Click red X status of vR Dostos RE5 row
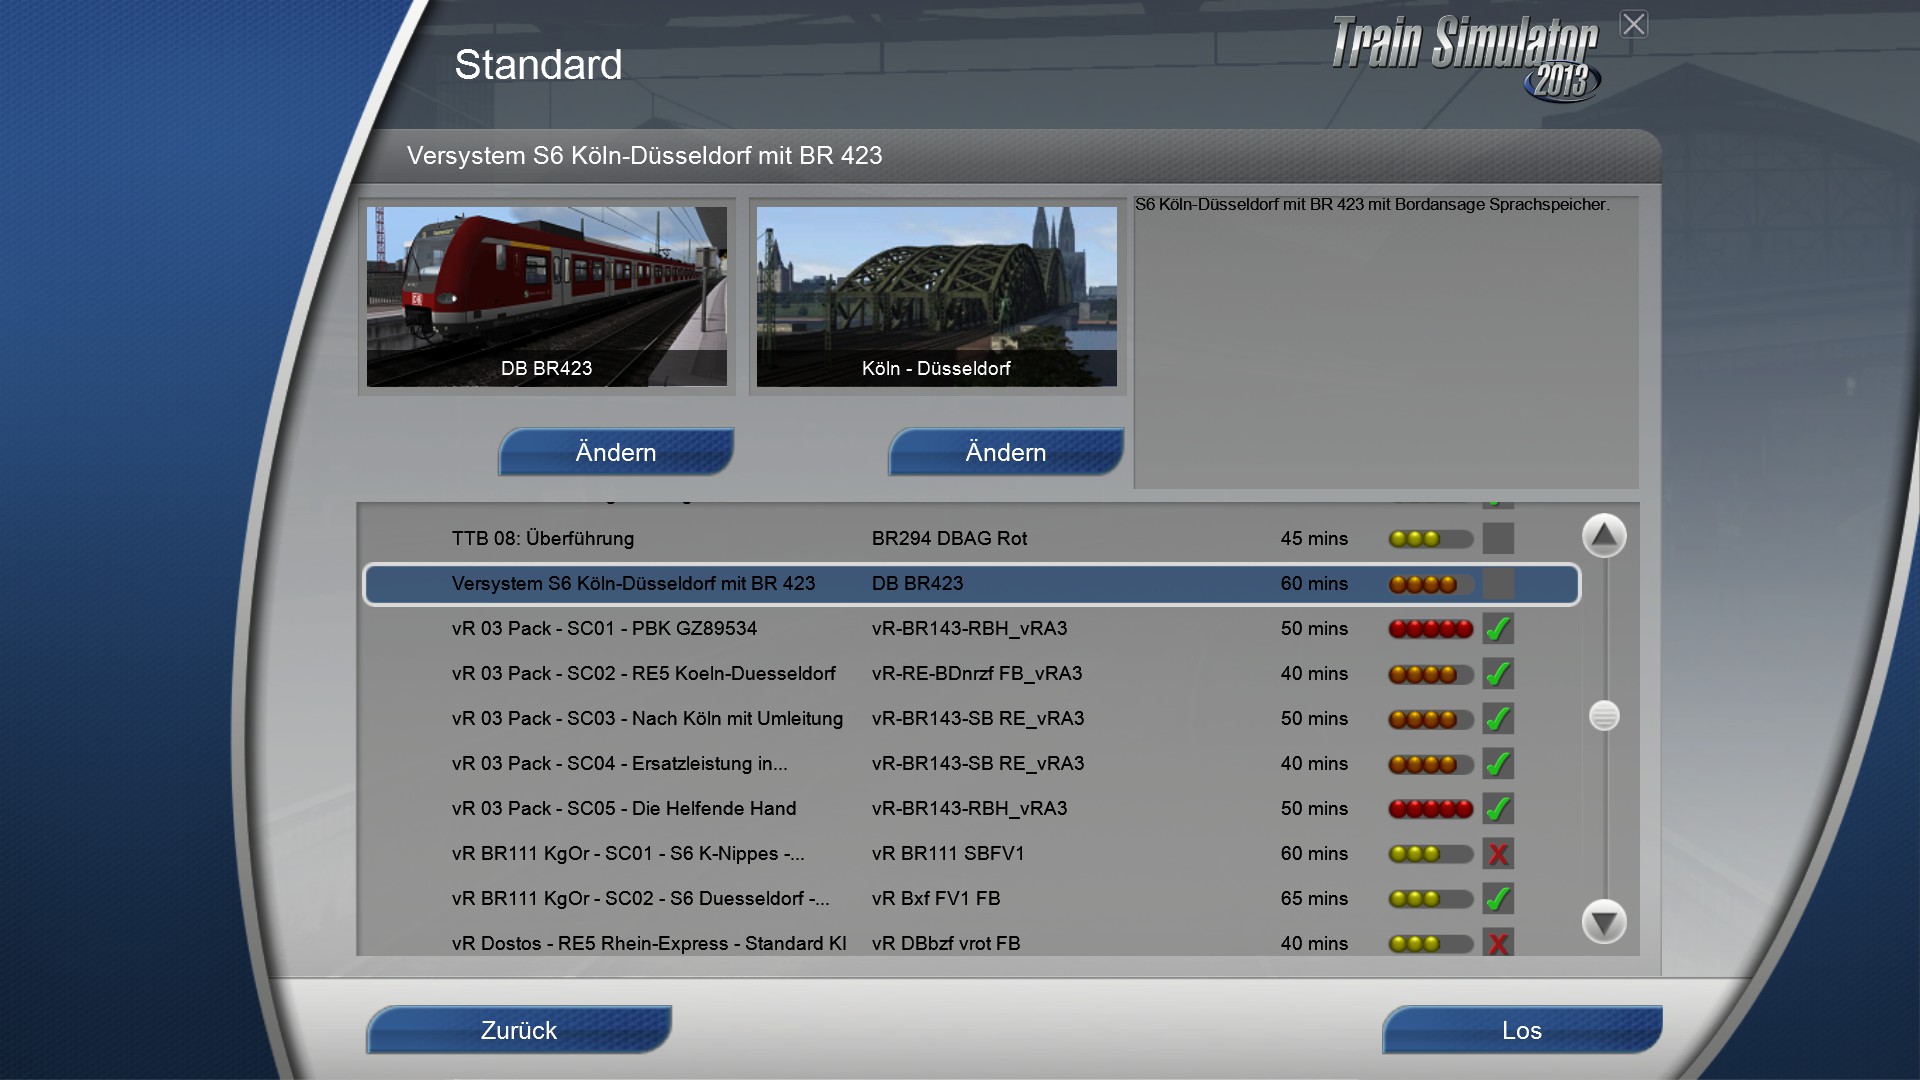Image resolution: width=1920 pixels, height=1080 pixels. (x=1498, y=943)
